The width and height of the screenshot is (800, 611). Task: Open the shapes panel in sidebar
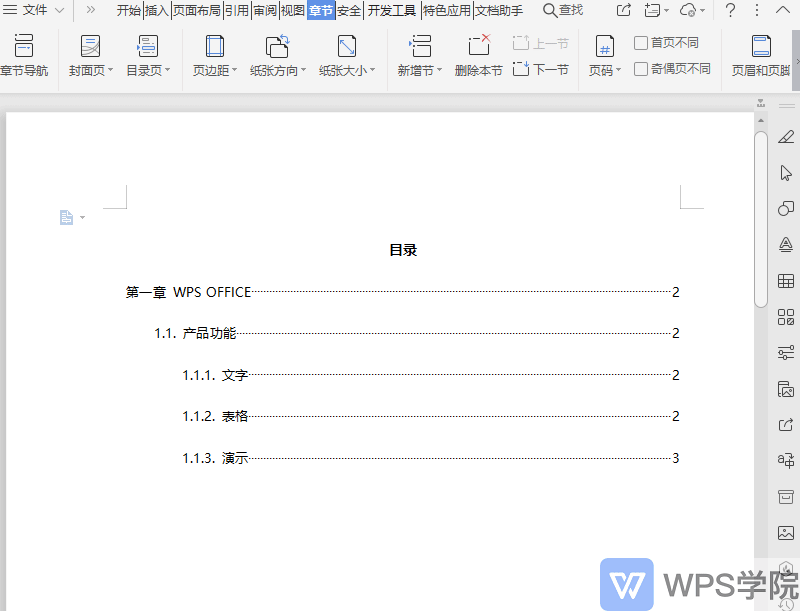pyautogui.click(x=786, y=209)
